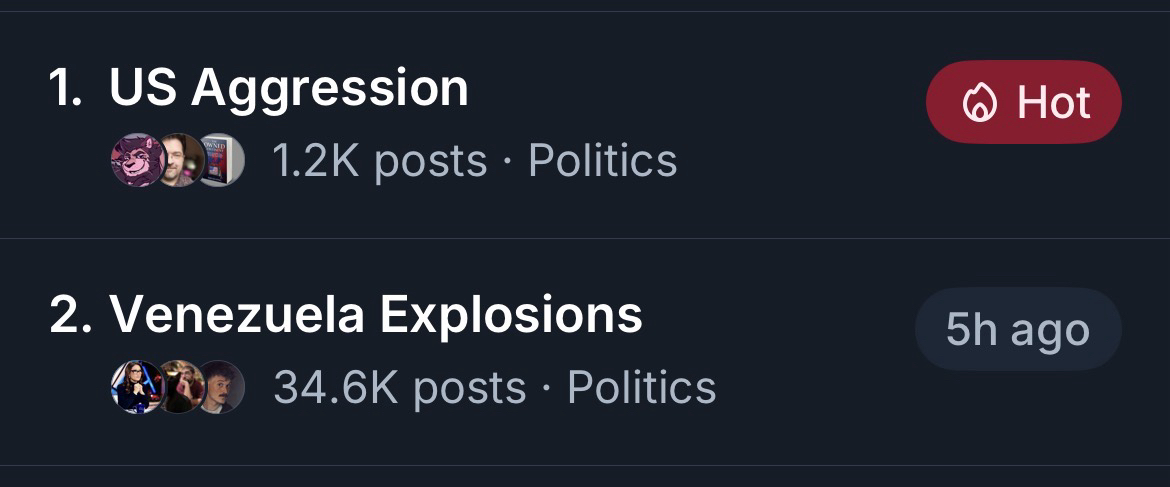
Task: Click the flame icon in the Hot badge
Action: (980, 103)
